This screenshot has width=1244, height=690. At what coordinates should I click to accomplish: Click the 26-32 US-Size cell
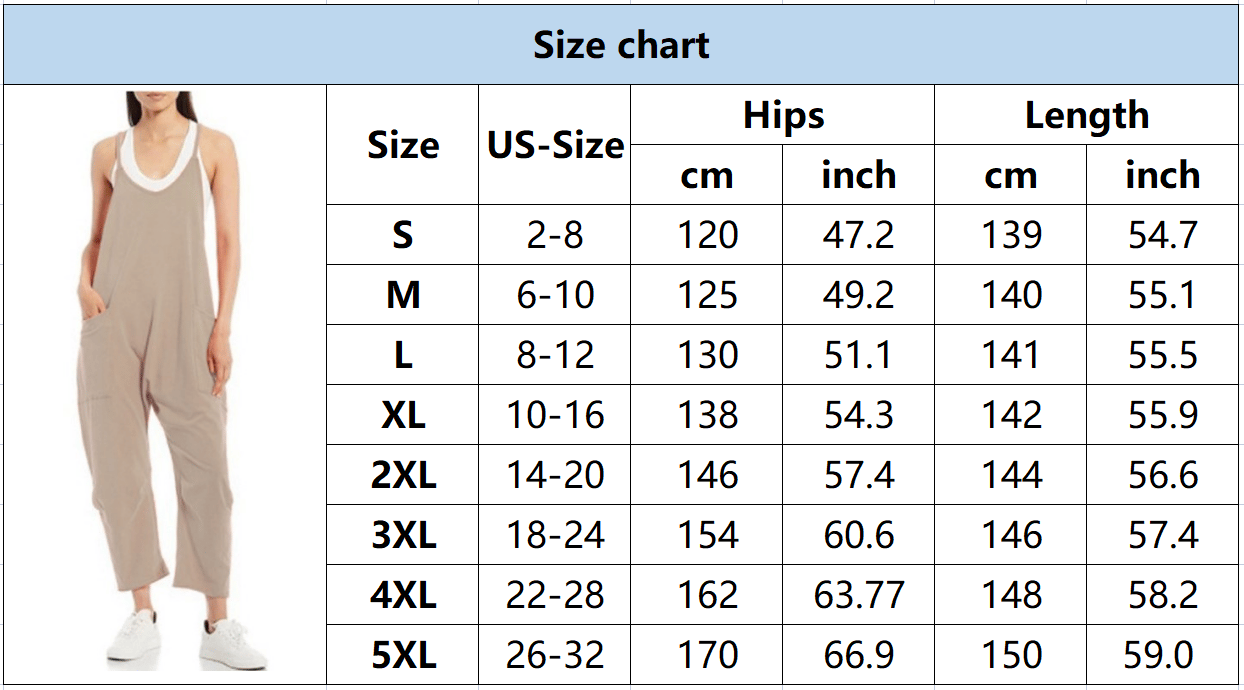pyautogui.click(x=555, y=655)
